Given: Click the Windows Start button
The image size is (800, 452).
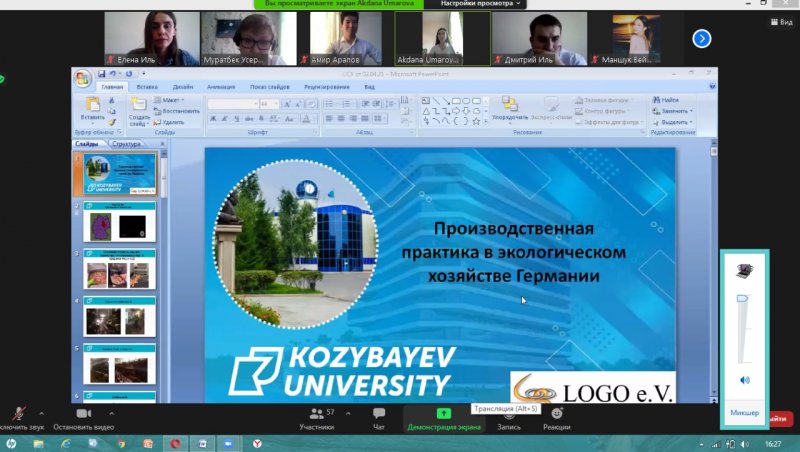Looking at the screenshot, I should (x=11, y=443).
